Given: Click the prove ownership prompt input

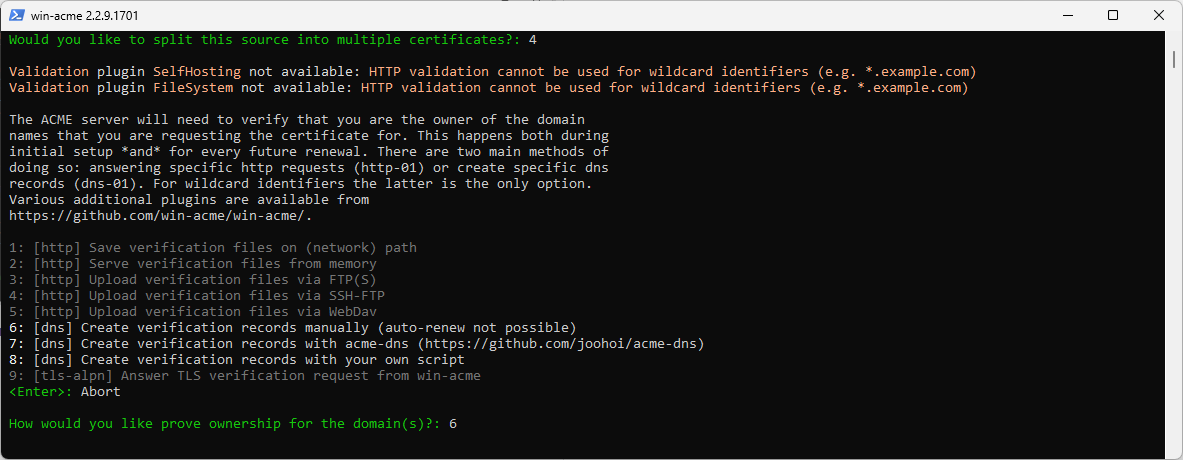Looking at the screenshot, I should point(453,424).
